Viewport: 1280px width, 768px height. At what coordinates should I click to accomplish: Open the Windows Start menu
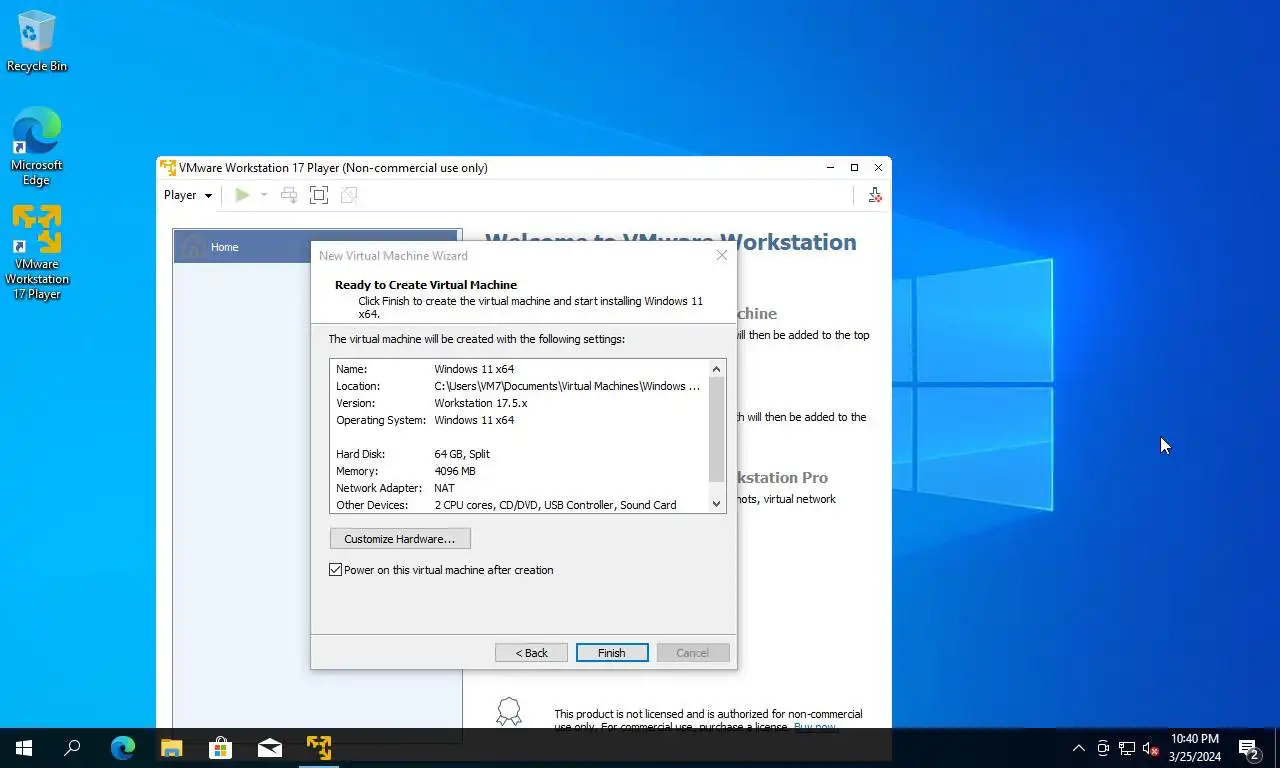tap(24, 748)
